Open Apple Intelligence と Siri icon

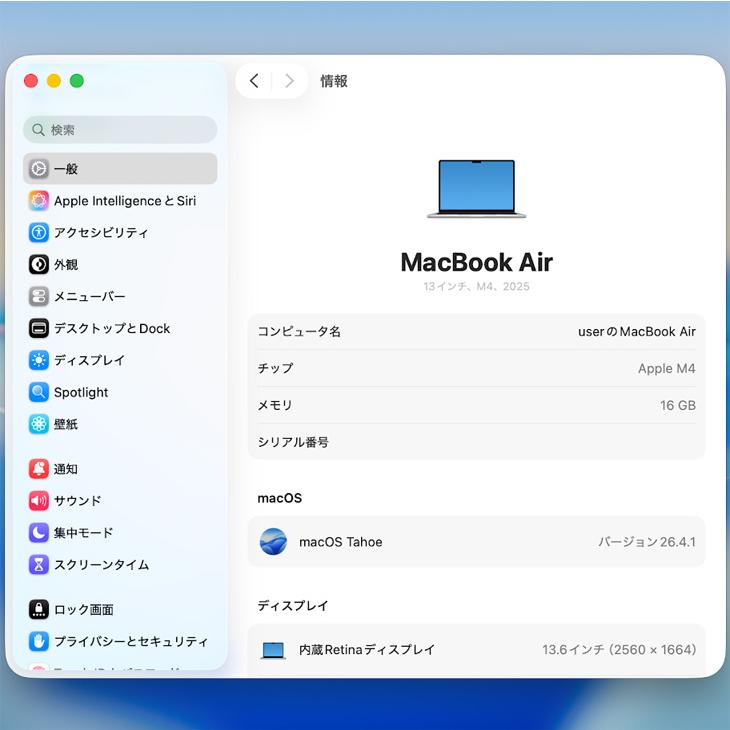(x=39, y=201)
